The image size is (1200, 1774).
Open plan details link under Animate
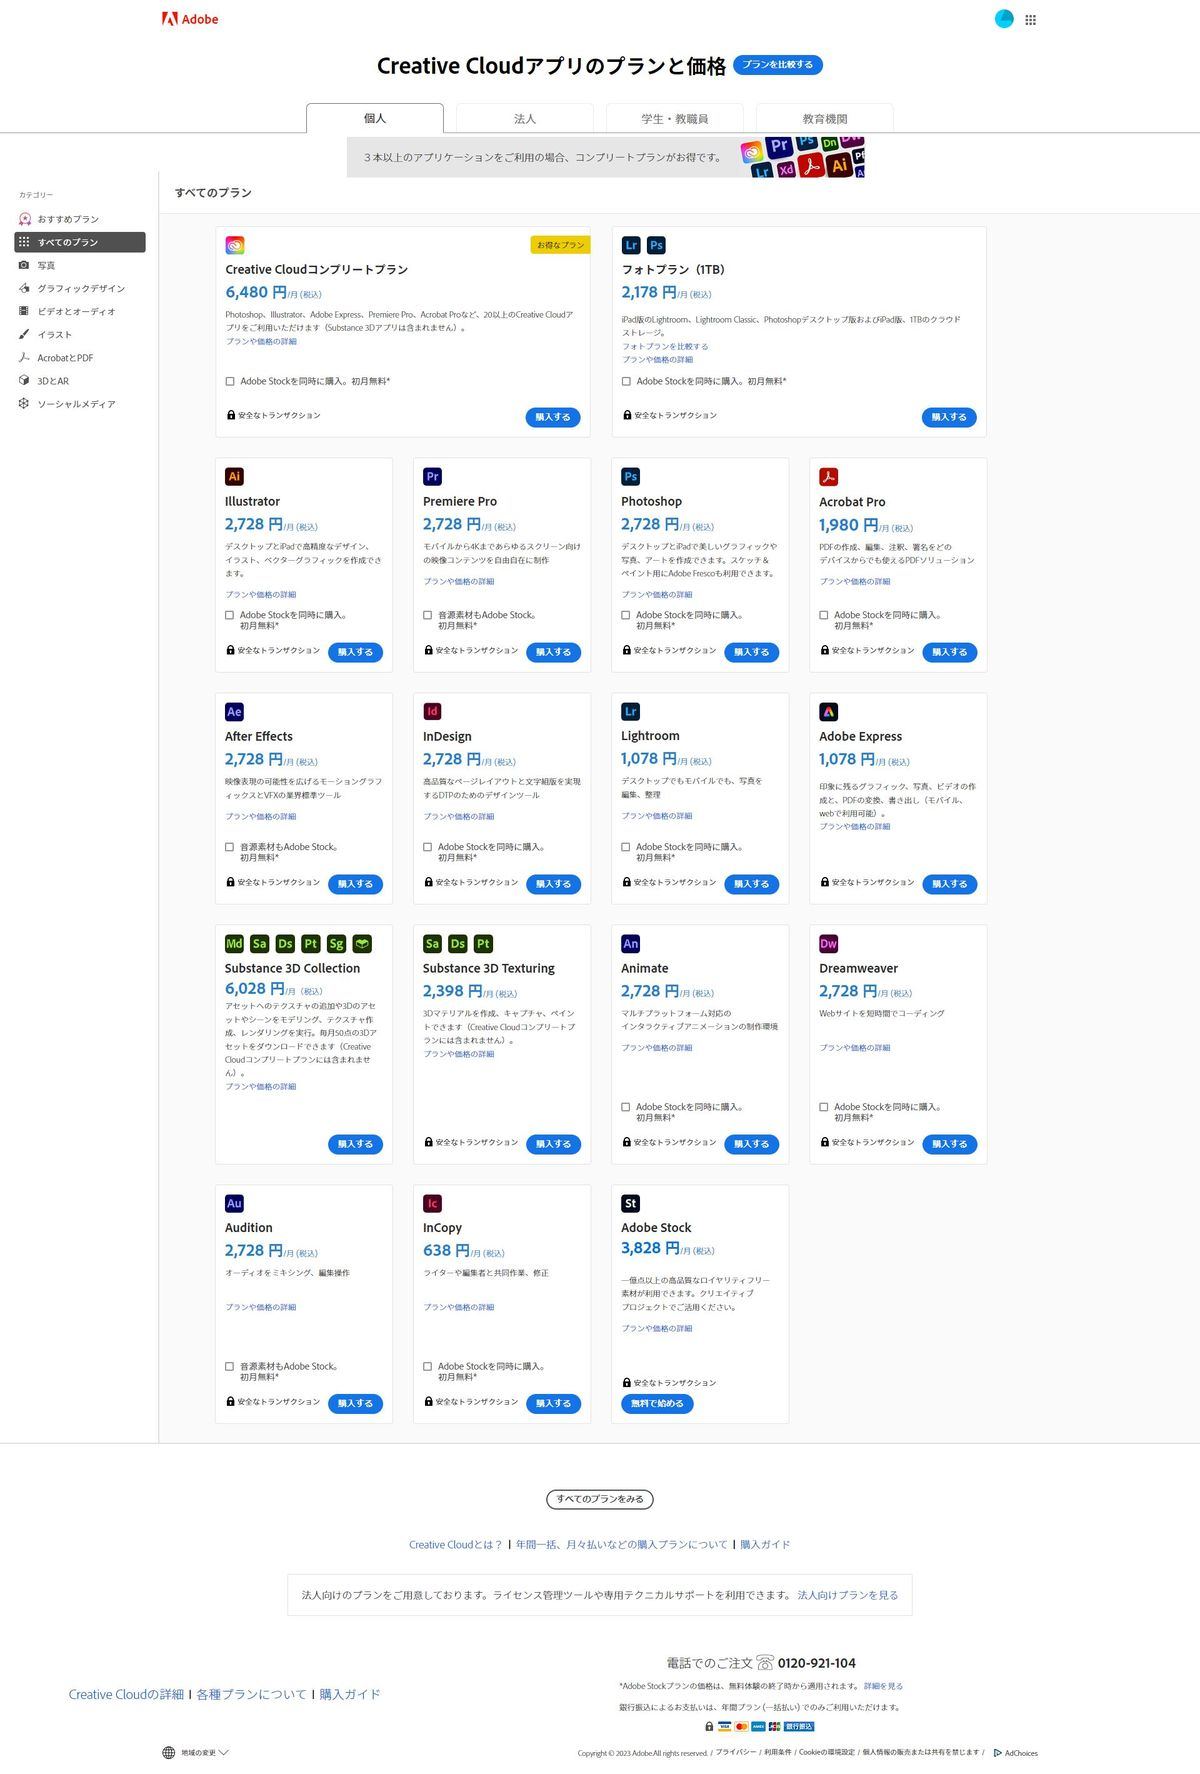[657, 1048]
